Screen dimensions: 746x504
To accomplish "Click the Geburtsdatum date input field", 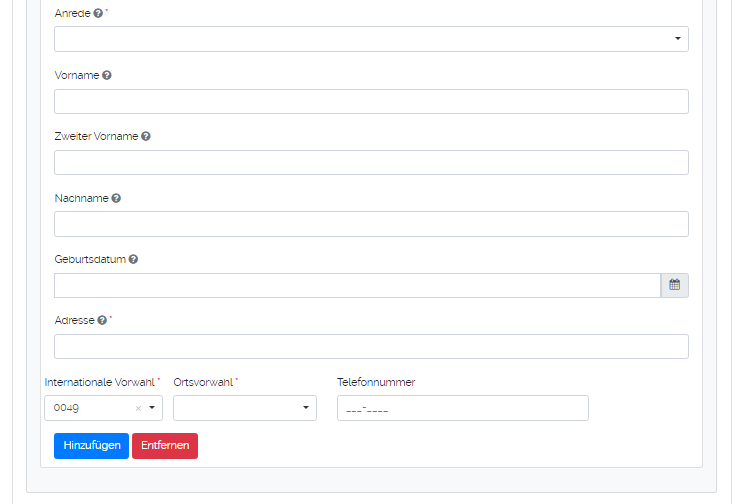I will click(357, 285).
